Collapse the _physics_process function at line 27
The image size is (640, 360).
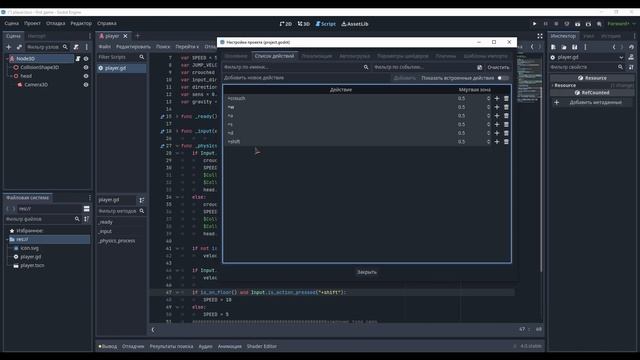coord(178,146)
